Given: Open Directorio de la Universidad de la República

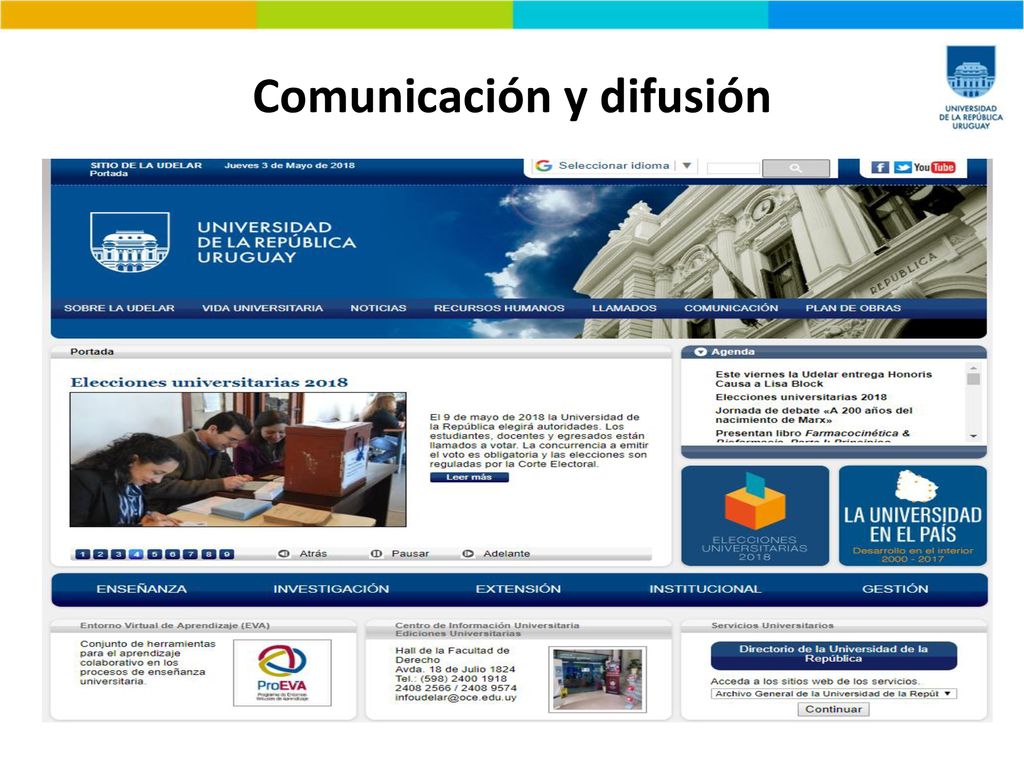Looking at the screenshot, I should [833, 654].
